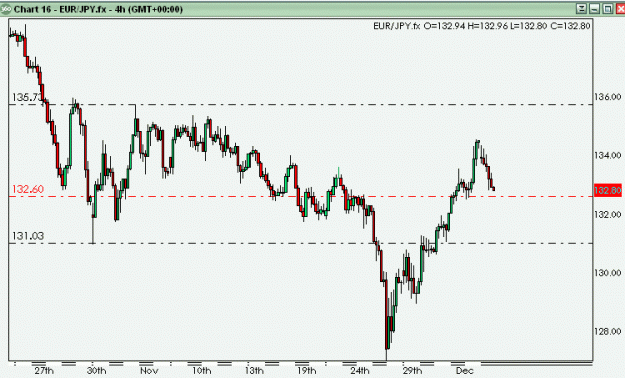Click the 128.00 price axis label
The image size is (625, 378).
pyautogui.click(x=607, y=332)
